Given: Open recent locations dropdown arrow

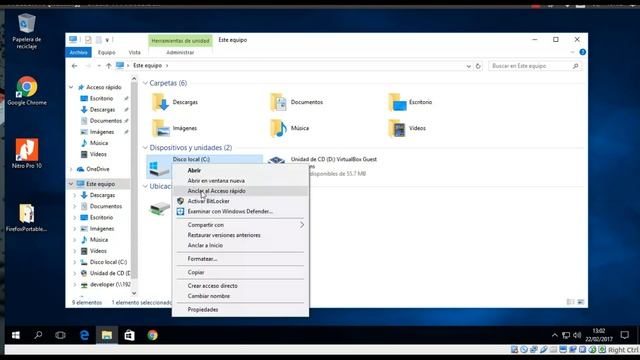Looking at the screenshot, I should click(x=98, y=66).
